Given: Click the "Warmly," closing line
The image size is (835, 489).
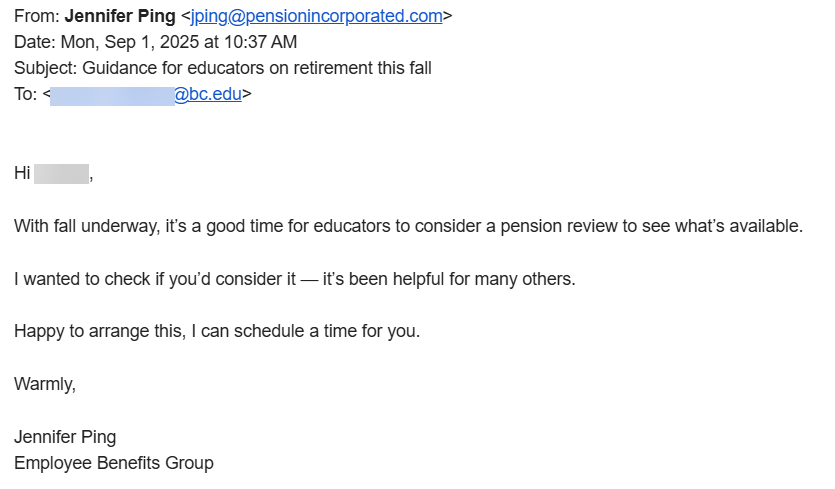Looking at the screenshot, I should click(x=45, y=384).
